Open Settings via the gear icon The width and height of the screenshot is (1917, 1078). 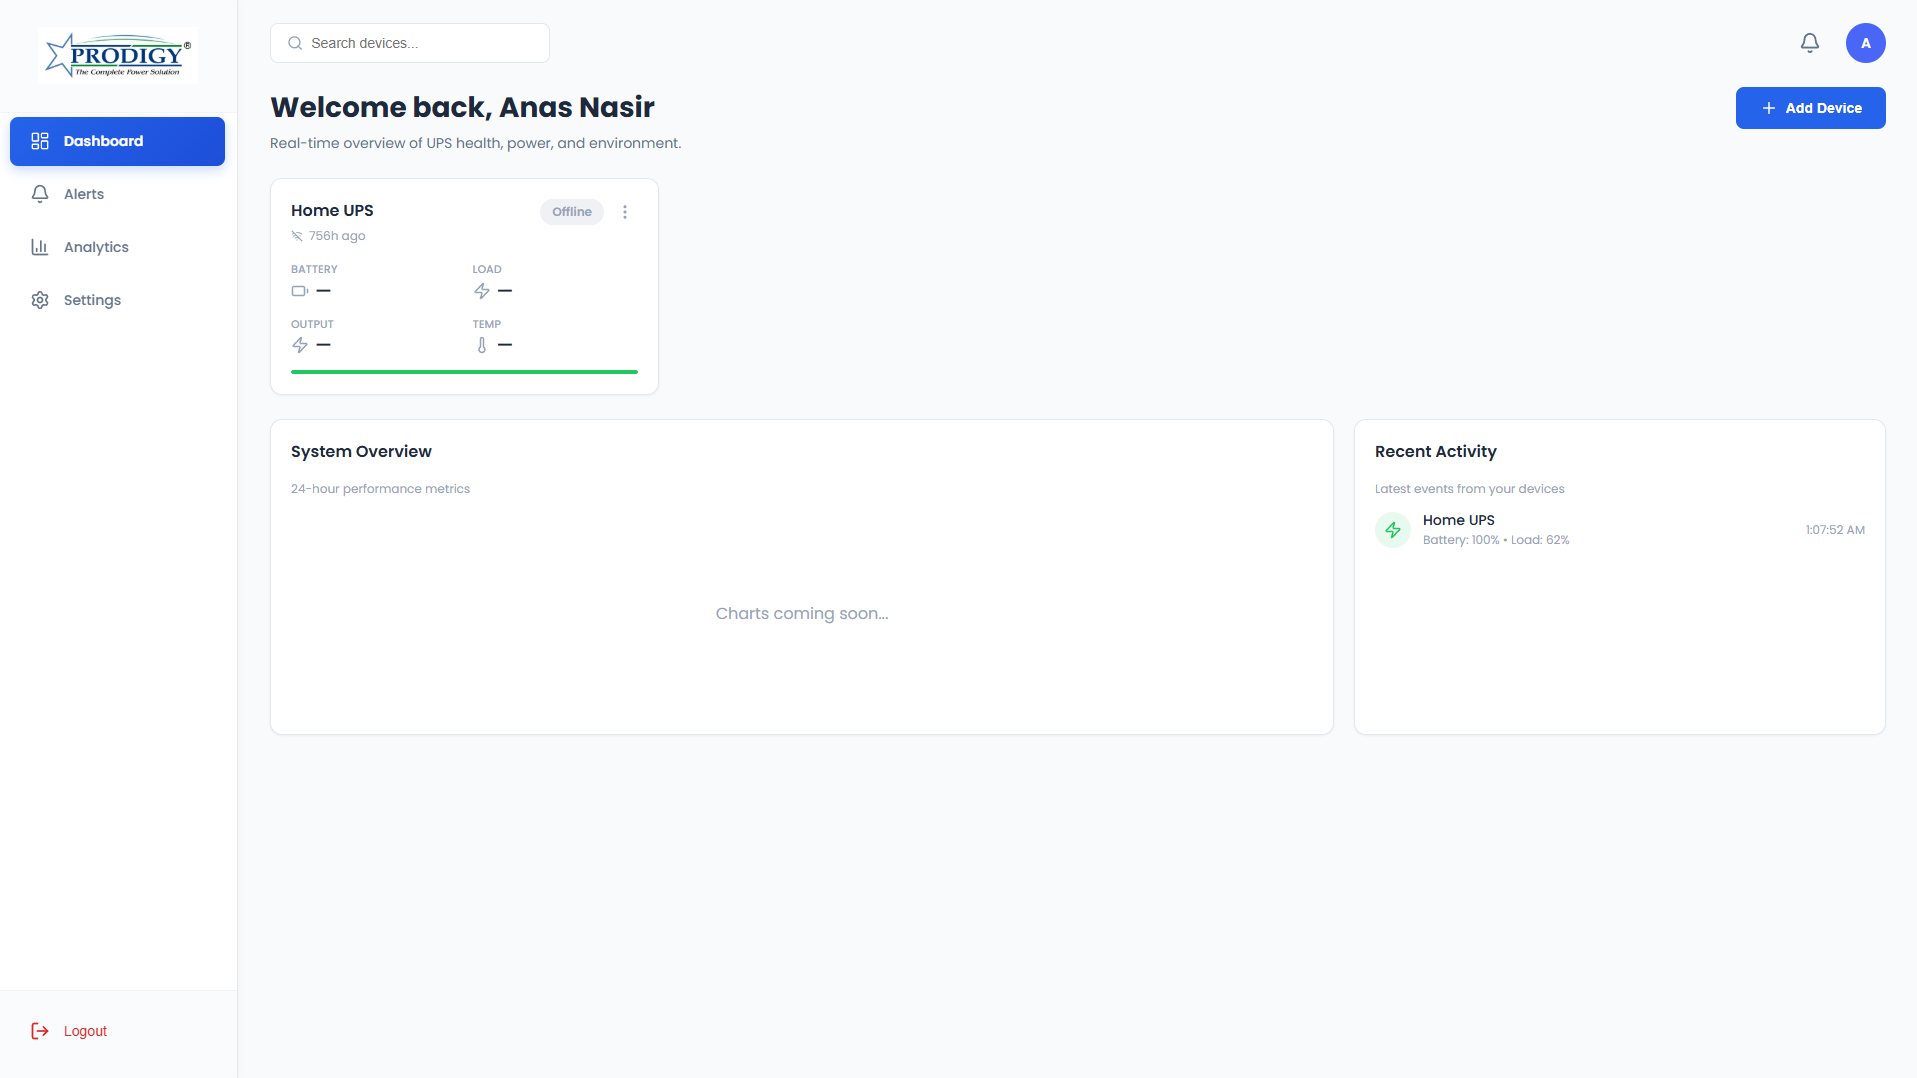39,300
